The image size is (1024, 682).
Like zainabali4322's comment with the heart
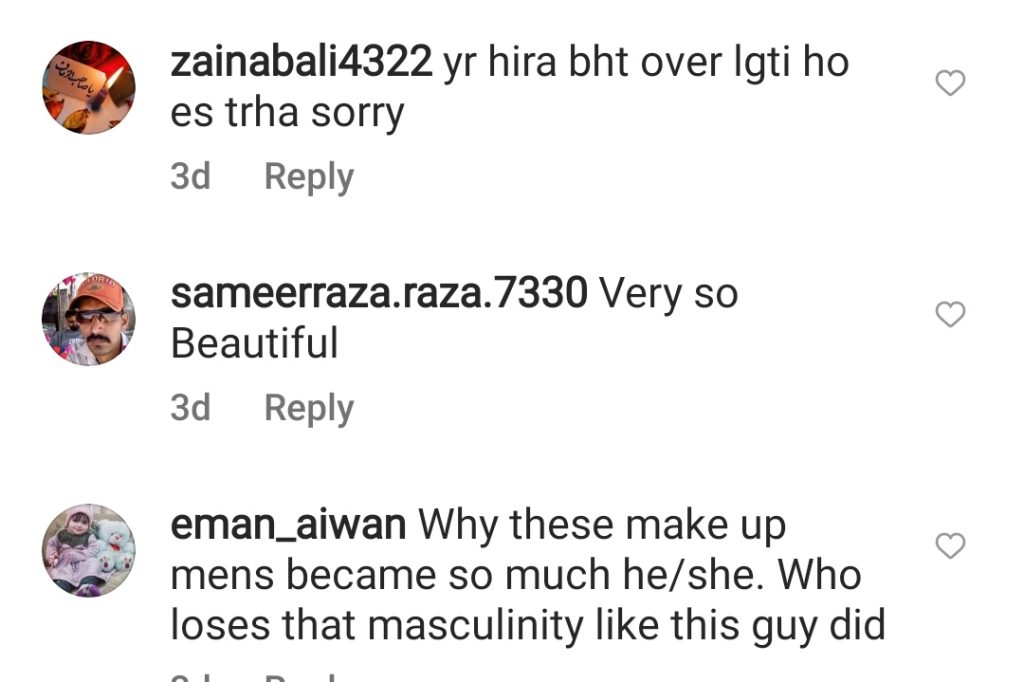tap(950, 83)
